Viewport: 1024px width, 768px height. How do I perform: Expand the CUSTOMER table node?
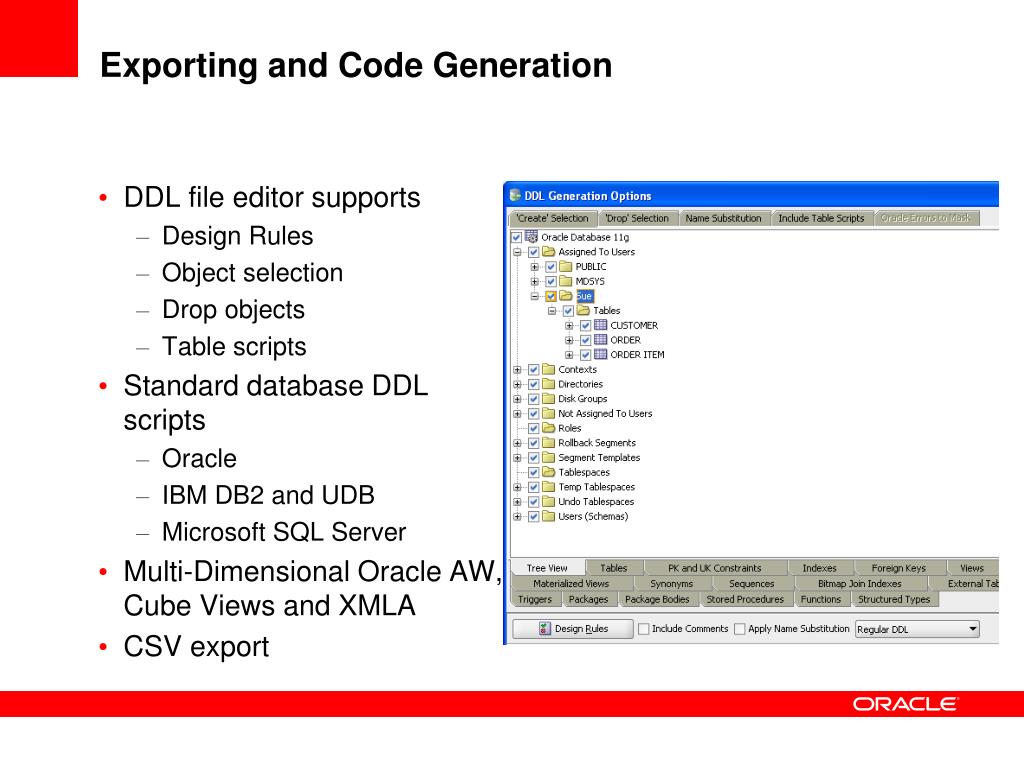569,325
